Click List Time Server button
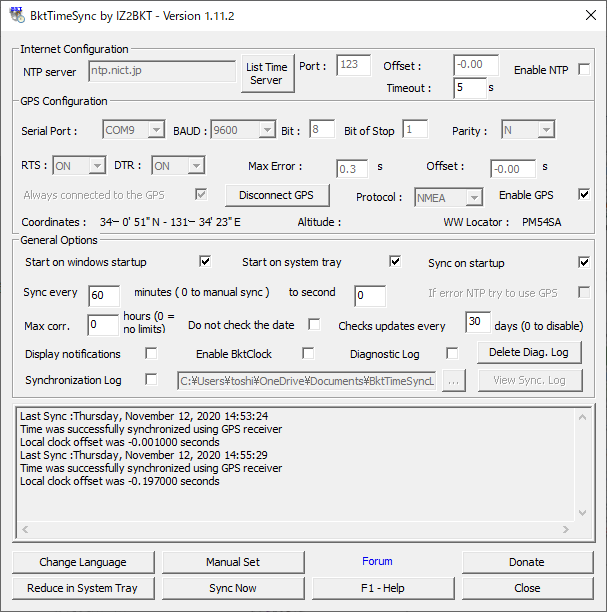607x612 pixels. [x=267, y=73]
